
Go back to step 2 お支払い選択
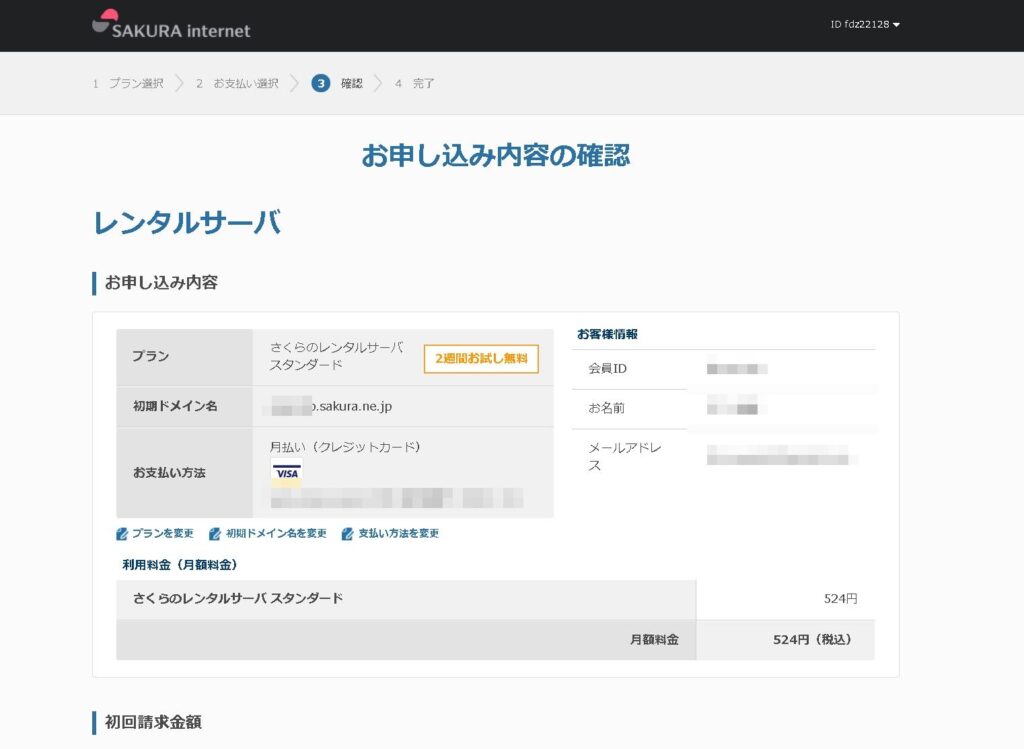click(x=237, y=84)
